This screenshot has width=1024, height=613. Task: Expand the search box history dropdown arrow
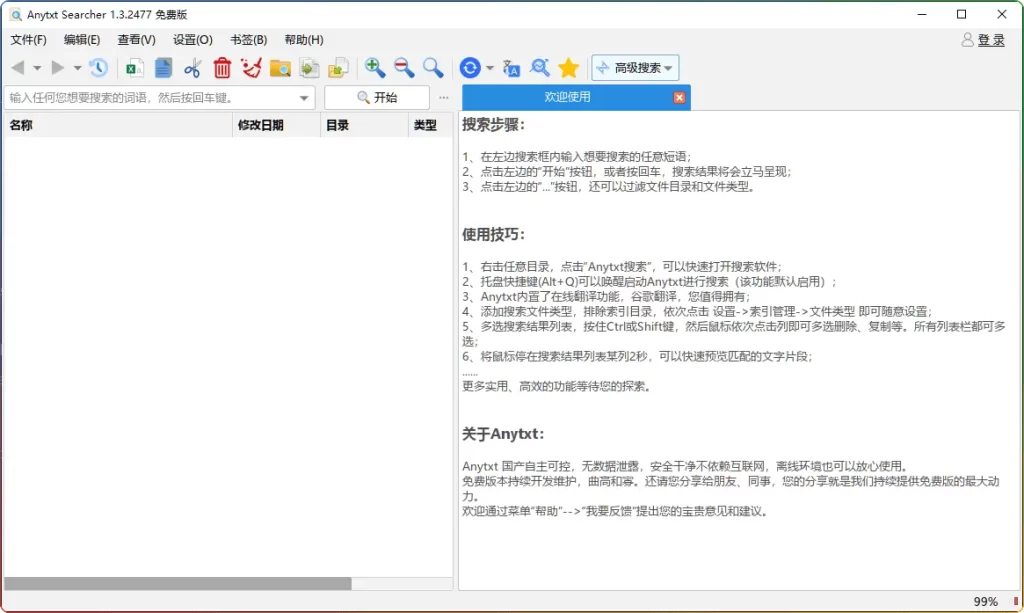[304, 98]
